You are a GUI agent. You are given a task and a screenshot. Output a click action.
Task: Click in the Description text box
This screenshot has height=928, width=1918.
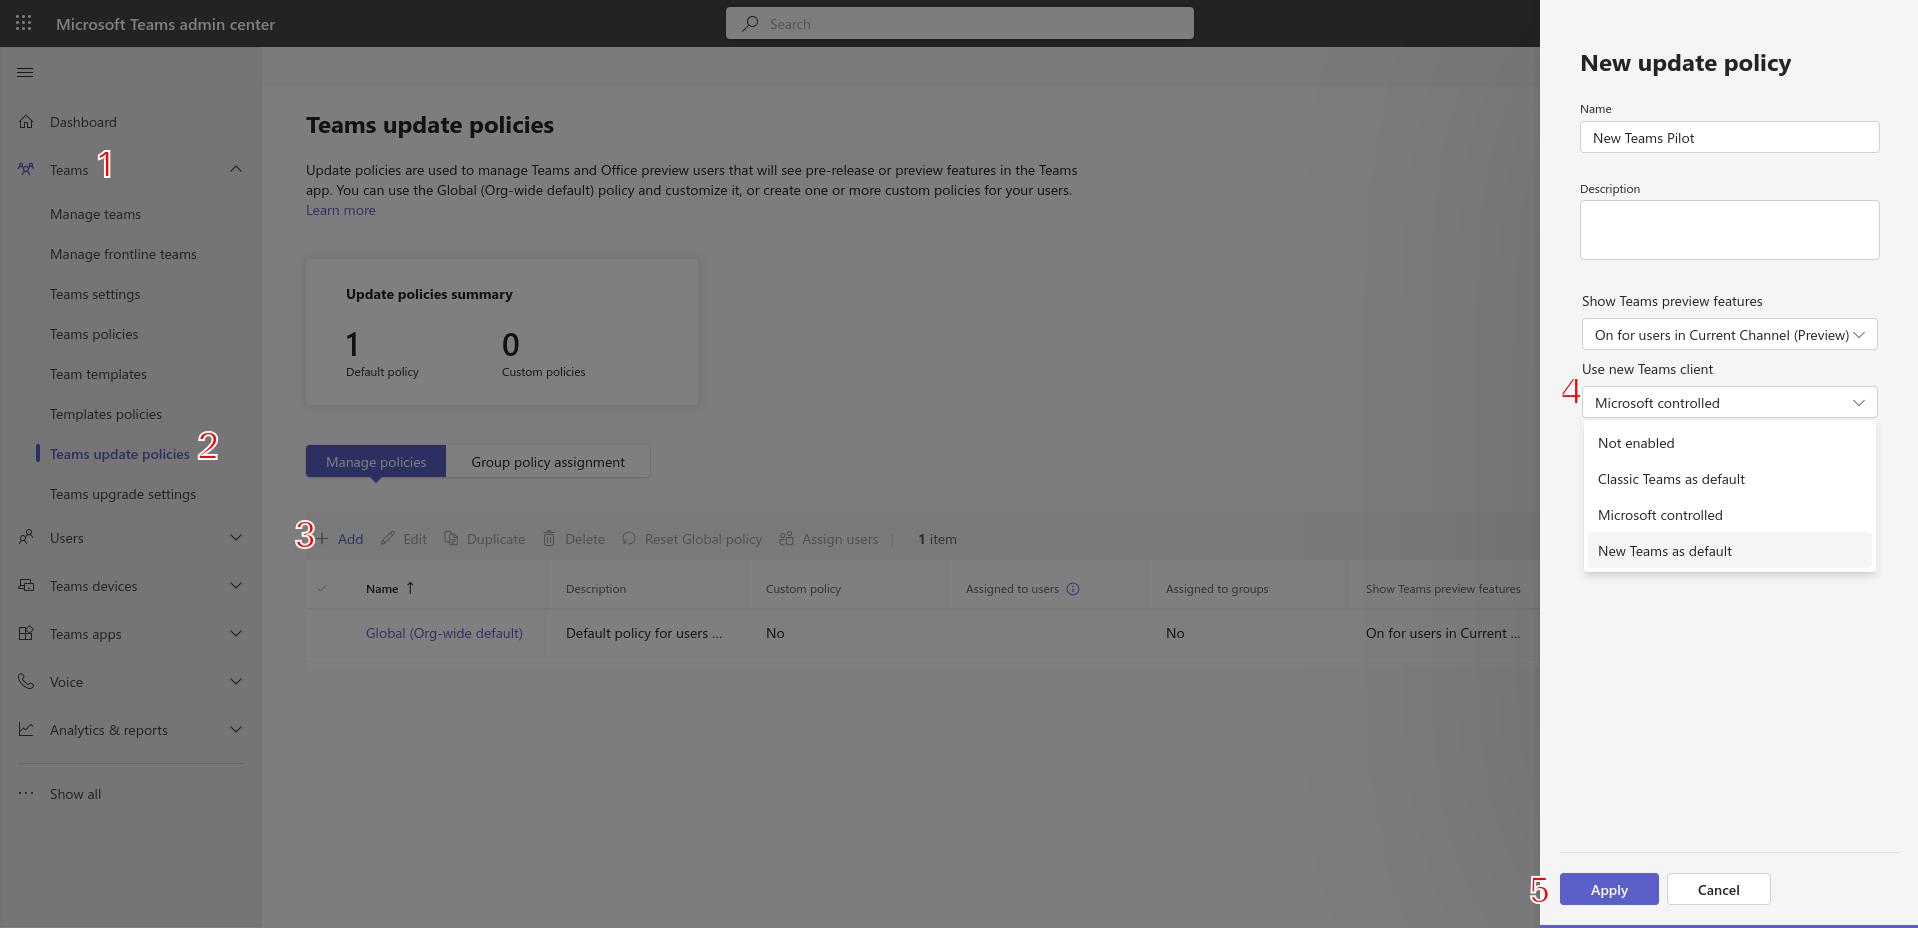pos(1729,230)
